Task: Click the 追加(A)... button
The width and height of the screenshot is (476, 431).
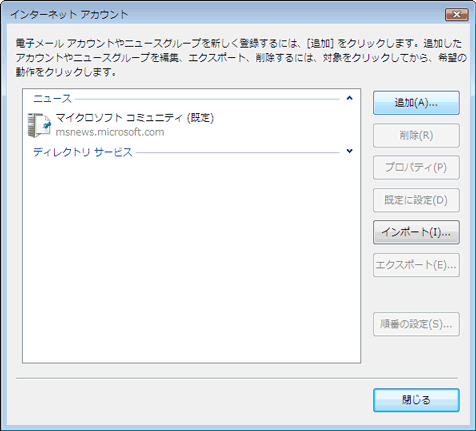Action: coord(416,103)
